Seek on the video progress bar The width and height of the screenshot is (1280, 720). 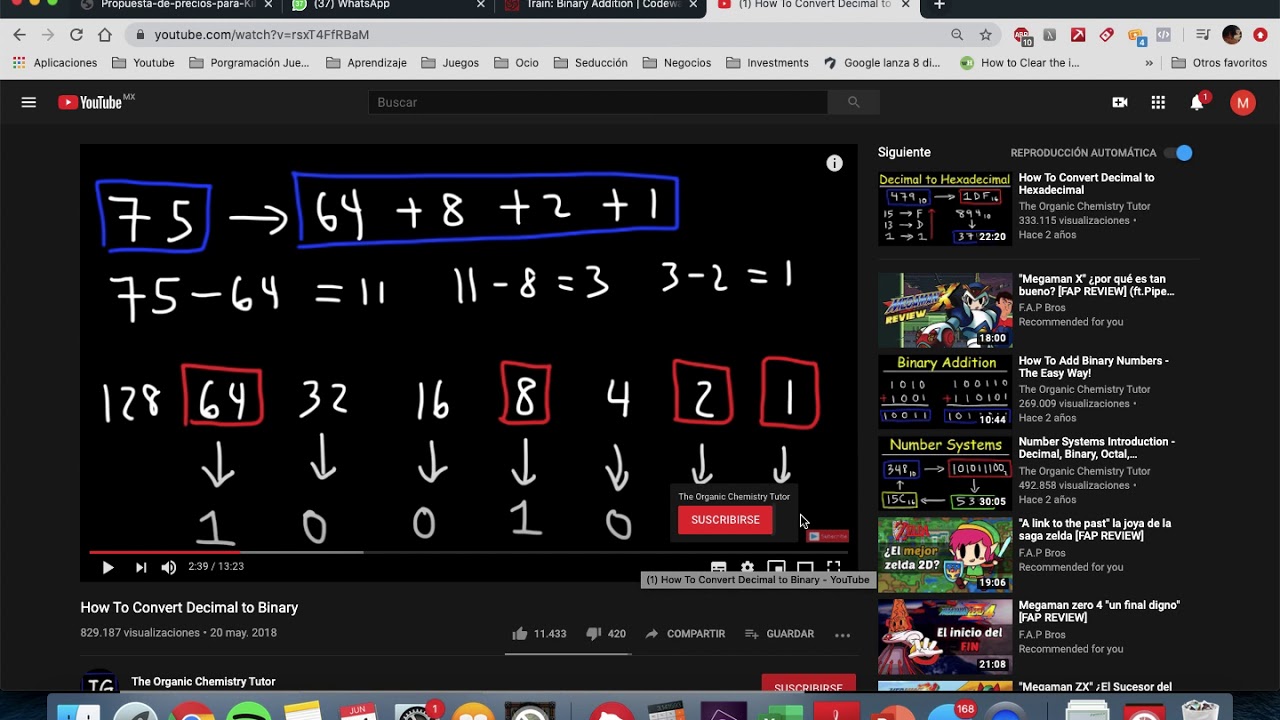coord(468,552)
